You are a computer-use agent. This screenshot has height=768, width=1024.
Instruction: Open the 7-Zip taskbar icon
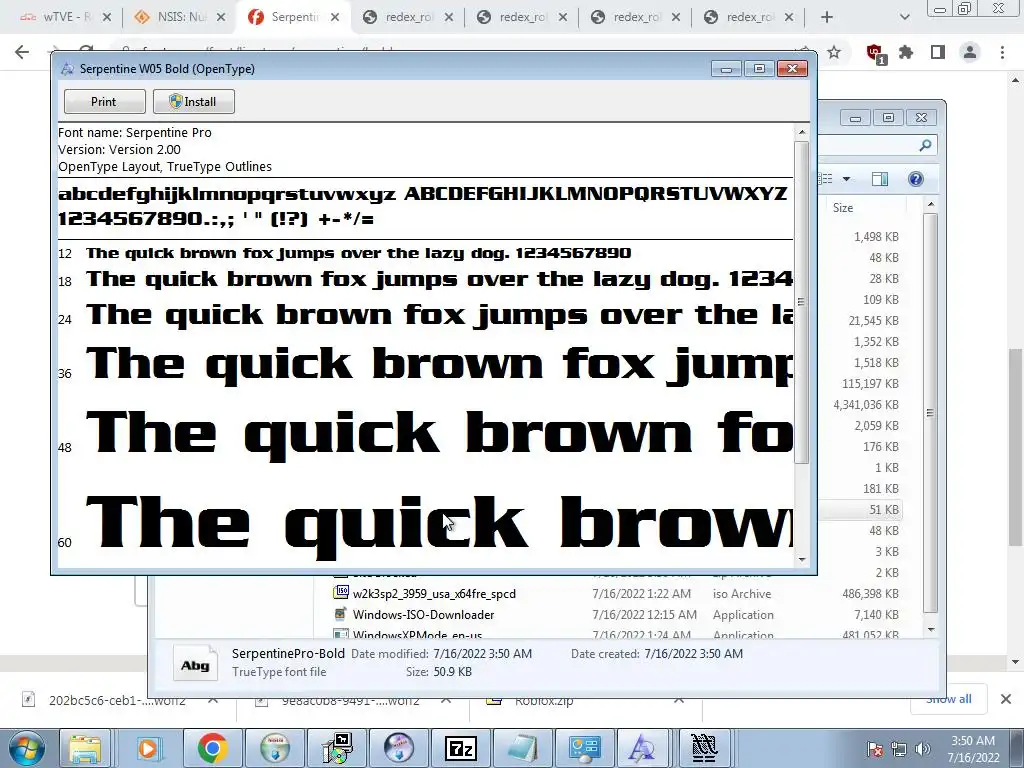pos(460,748)
